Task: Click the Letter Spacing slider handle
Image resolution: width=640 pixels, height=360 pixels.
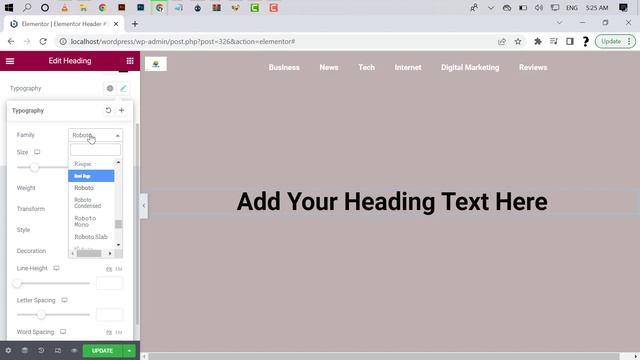Action: (x=41, y=315)
